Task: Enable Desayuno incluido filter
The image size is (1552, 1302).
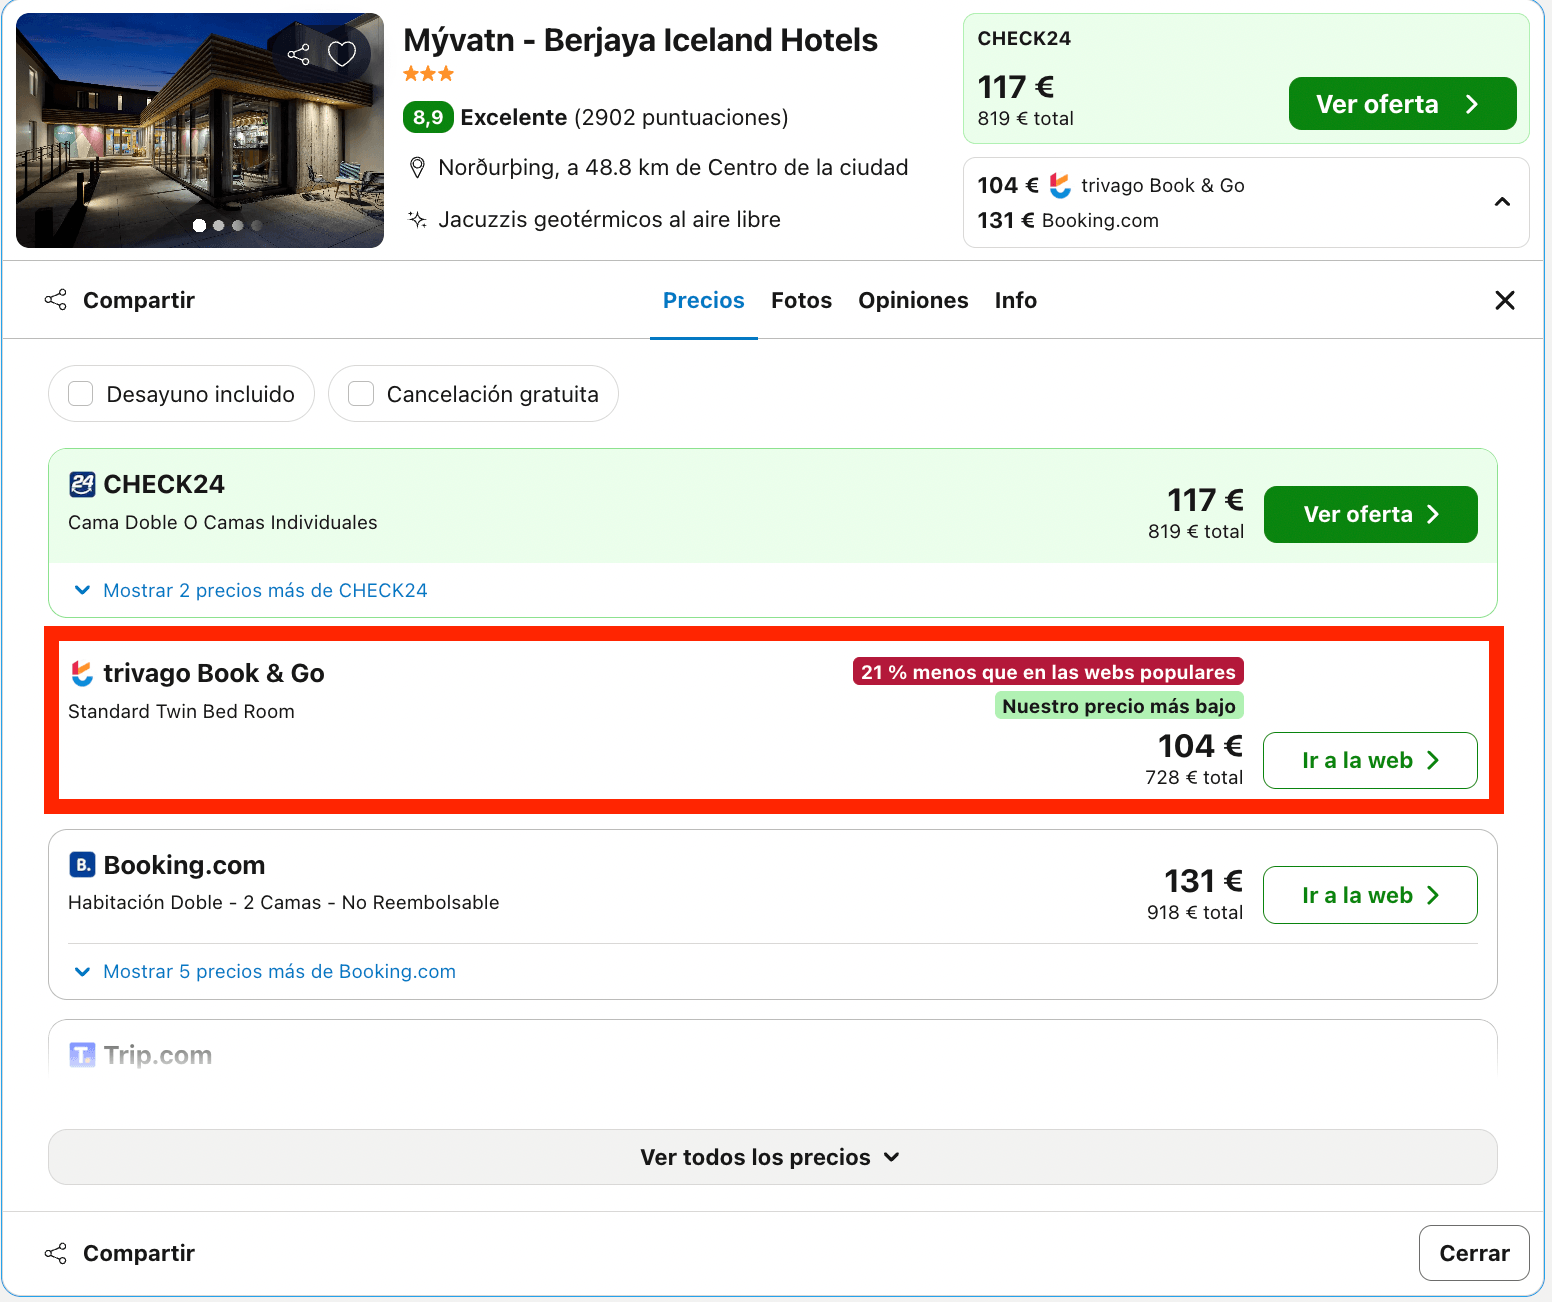Action: tap(181, 394)
